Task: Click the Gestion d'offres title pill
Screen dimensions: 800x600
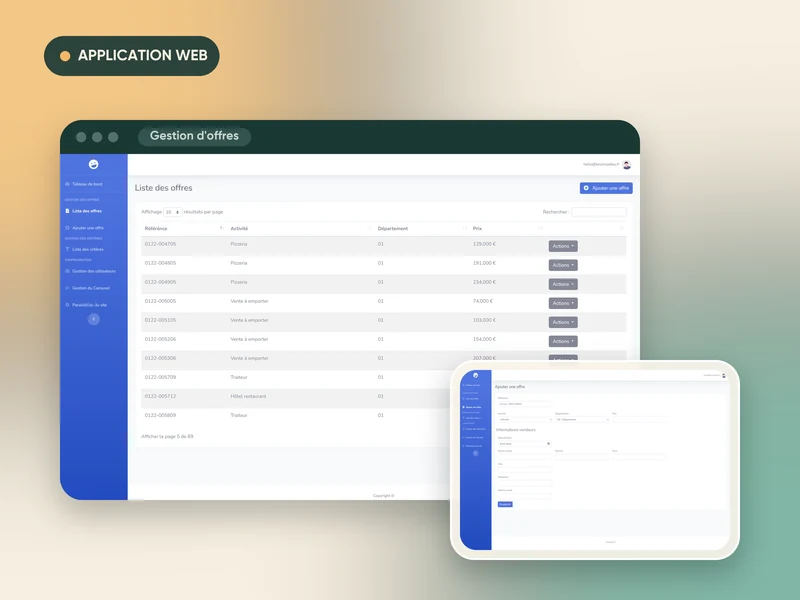Action: [194, 136]
